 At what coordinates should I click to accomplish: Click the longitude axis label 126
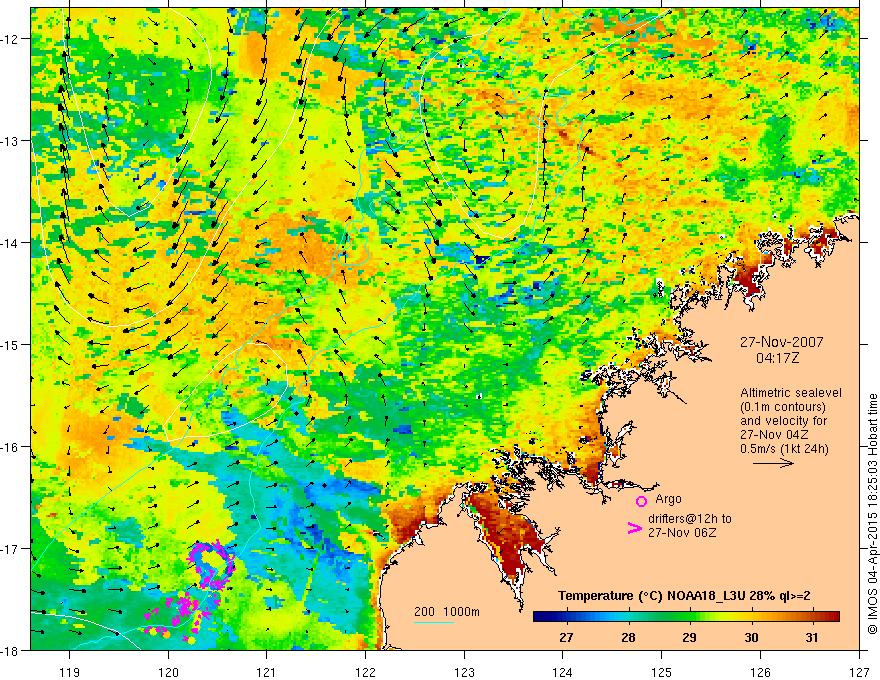pyautogui.click(x=760, y=671)
